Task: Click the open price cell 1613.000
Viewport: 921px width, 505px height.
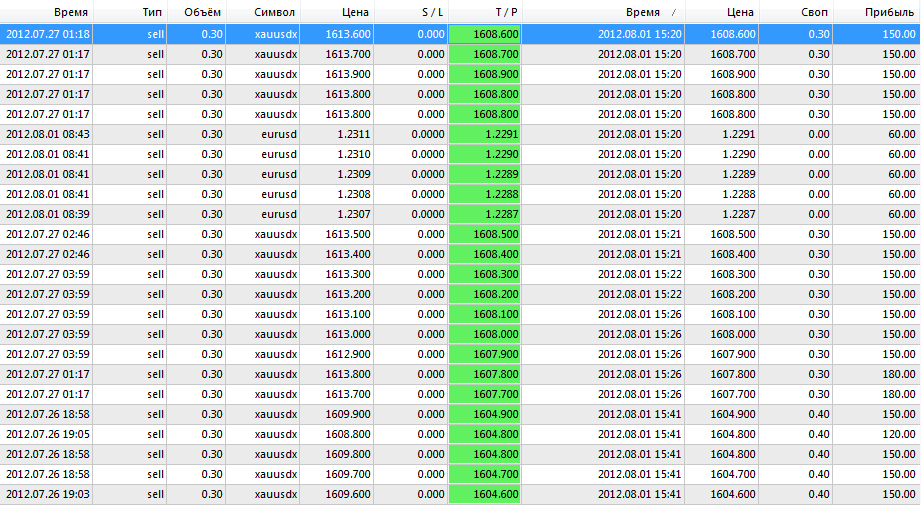Action: click(x=337, y=334)
